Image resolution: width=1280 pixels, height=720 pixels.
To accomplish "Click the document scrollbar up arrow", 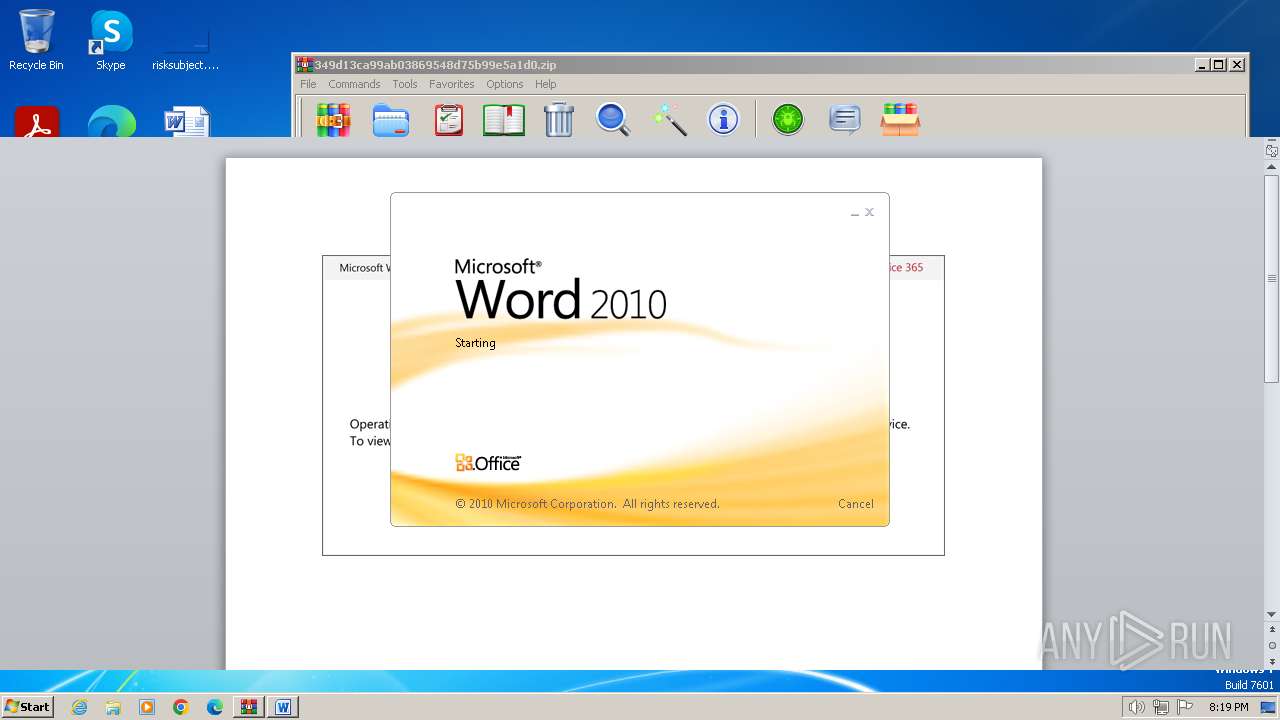I will point(1272,166).
